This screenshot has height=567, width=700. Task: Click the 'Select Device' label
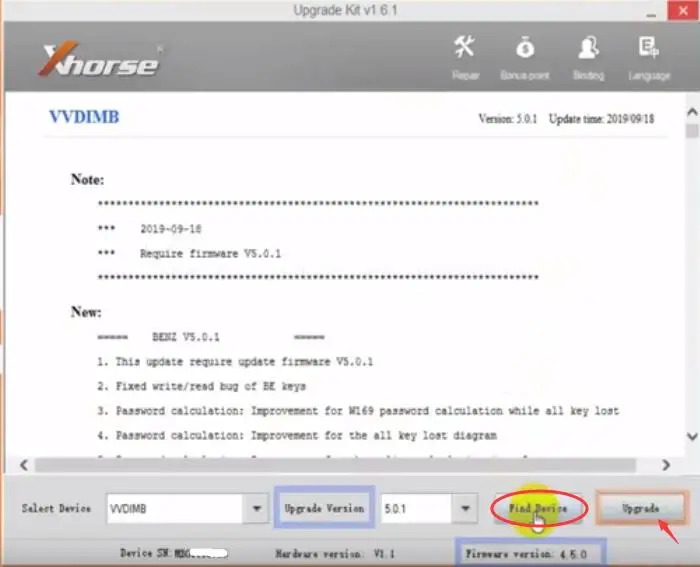[x=56, y=508]
